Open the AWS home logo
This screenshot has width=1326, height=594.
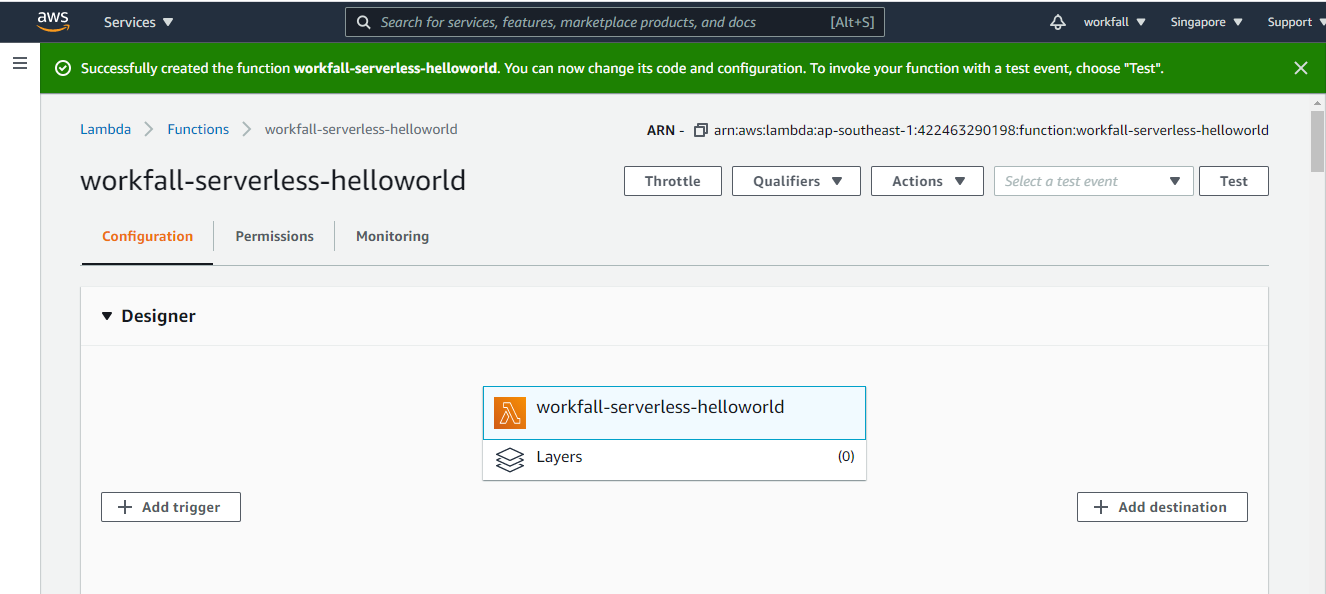[x=53, y=21]
